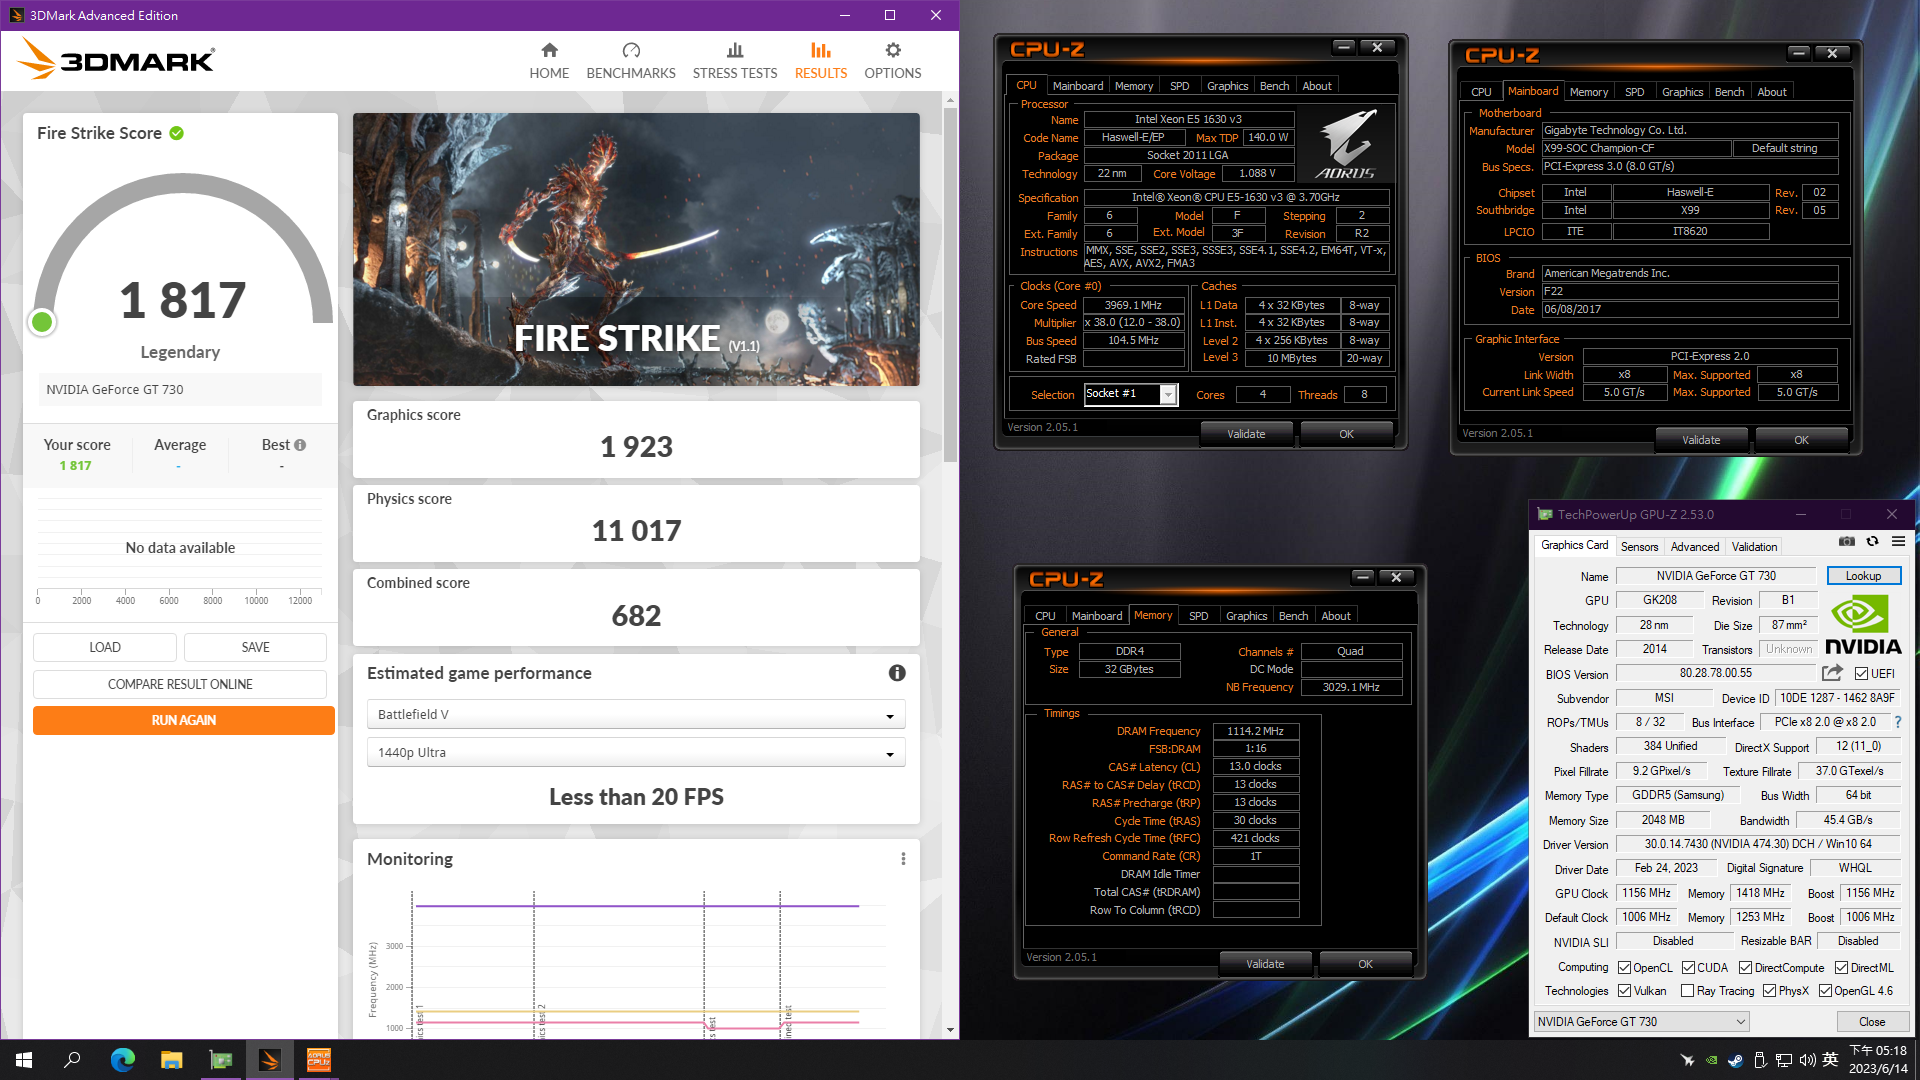The height and width of the screenshot is (1080, 1920).
Task: Click green validation checkmark beside Fire Strike Score
Action: click(177, 133)
